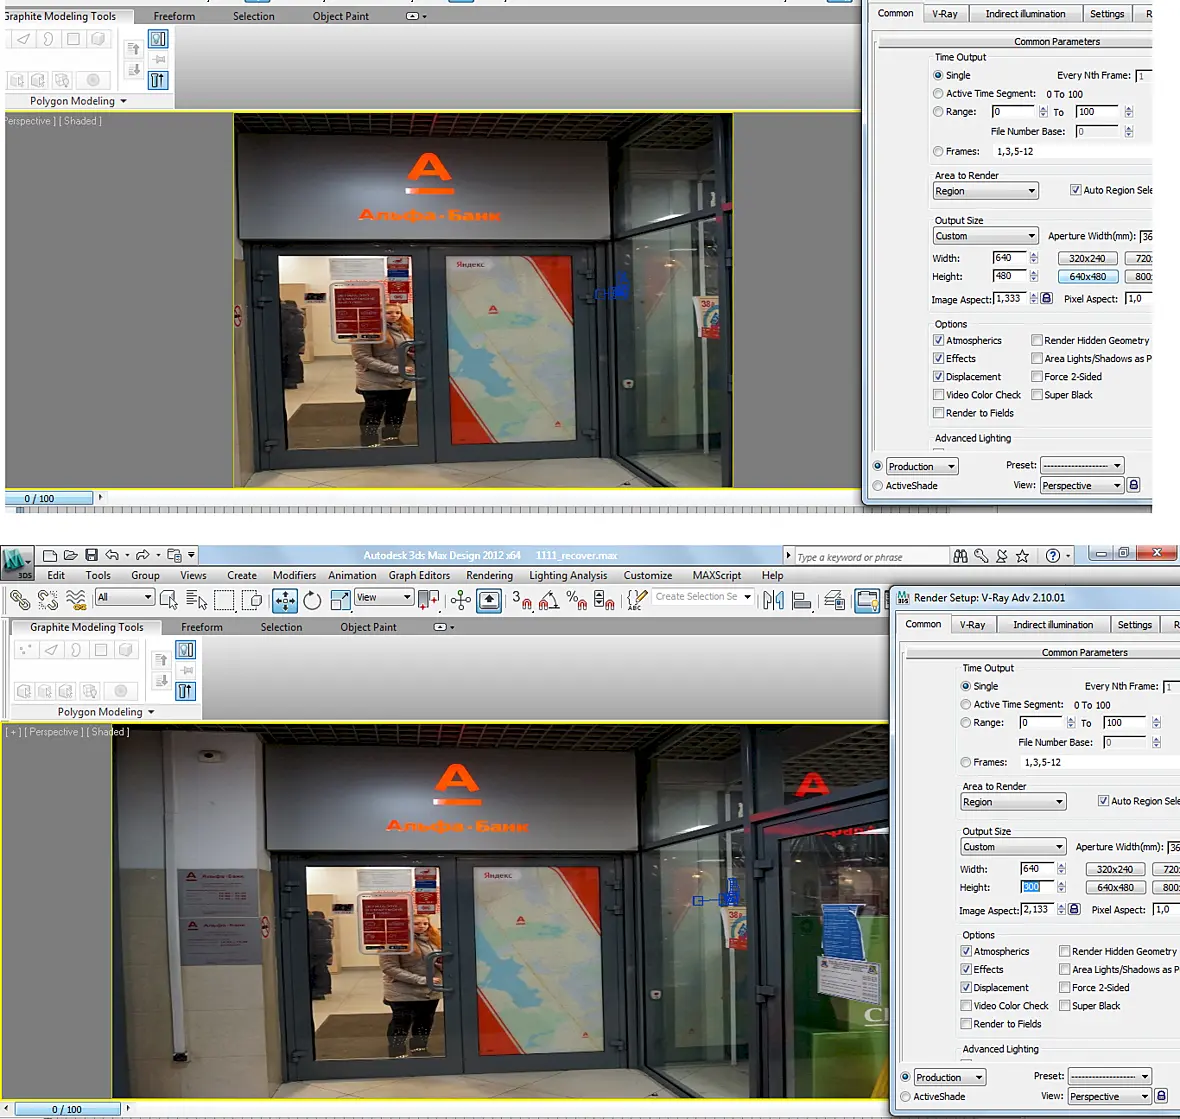Select the Unlink Selection tool
Image resolution: width=1180 pixels, height=1119 pixels.
(47, 600)
